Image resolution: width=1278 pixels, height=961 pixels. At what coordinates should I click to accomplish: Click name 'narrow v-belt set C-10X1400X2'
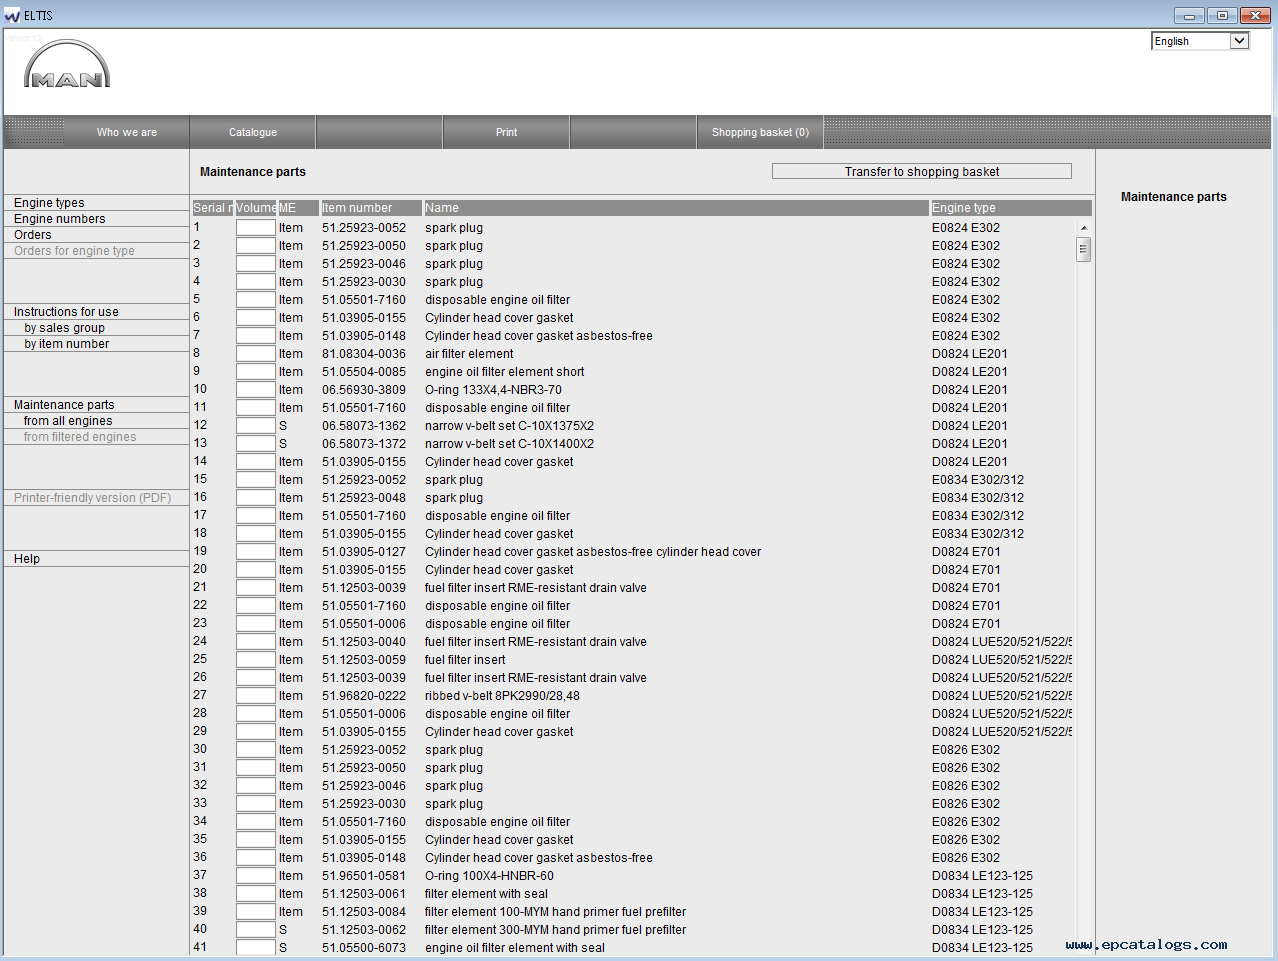click(509, 444)
